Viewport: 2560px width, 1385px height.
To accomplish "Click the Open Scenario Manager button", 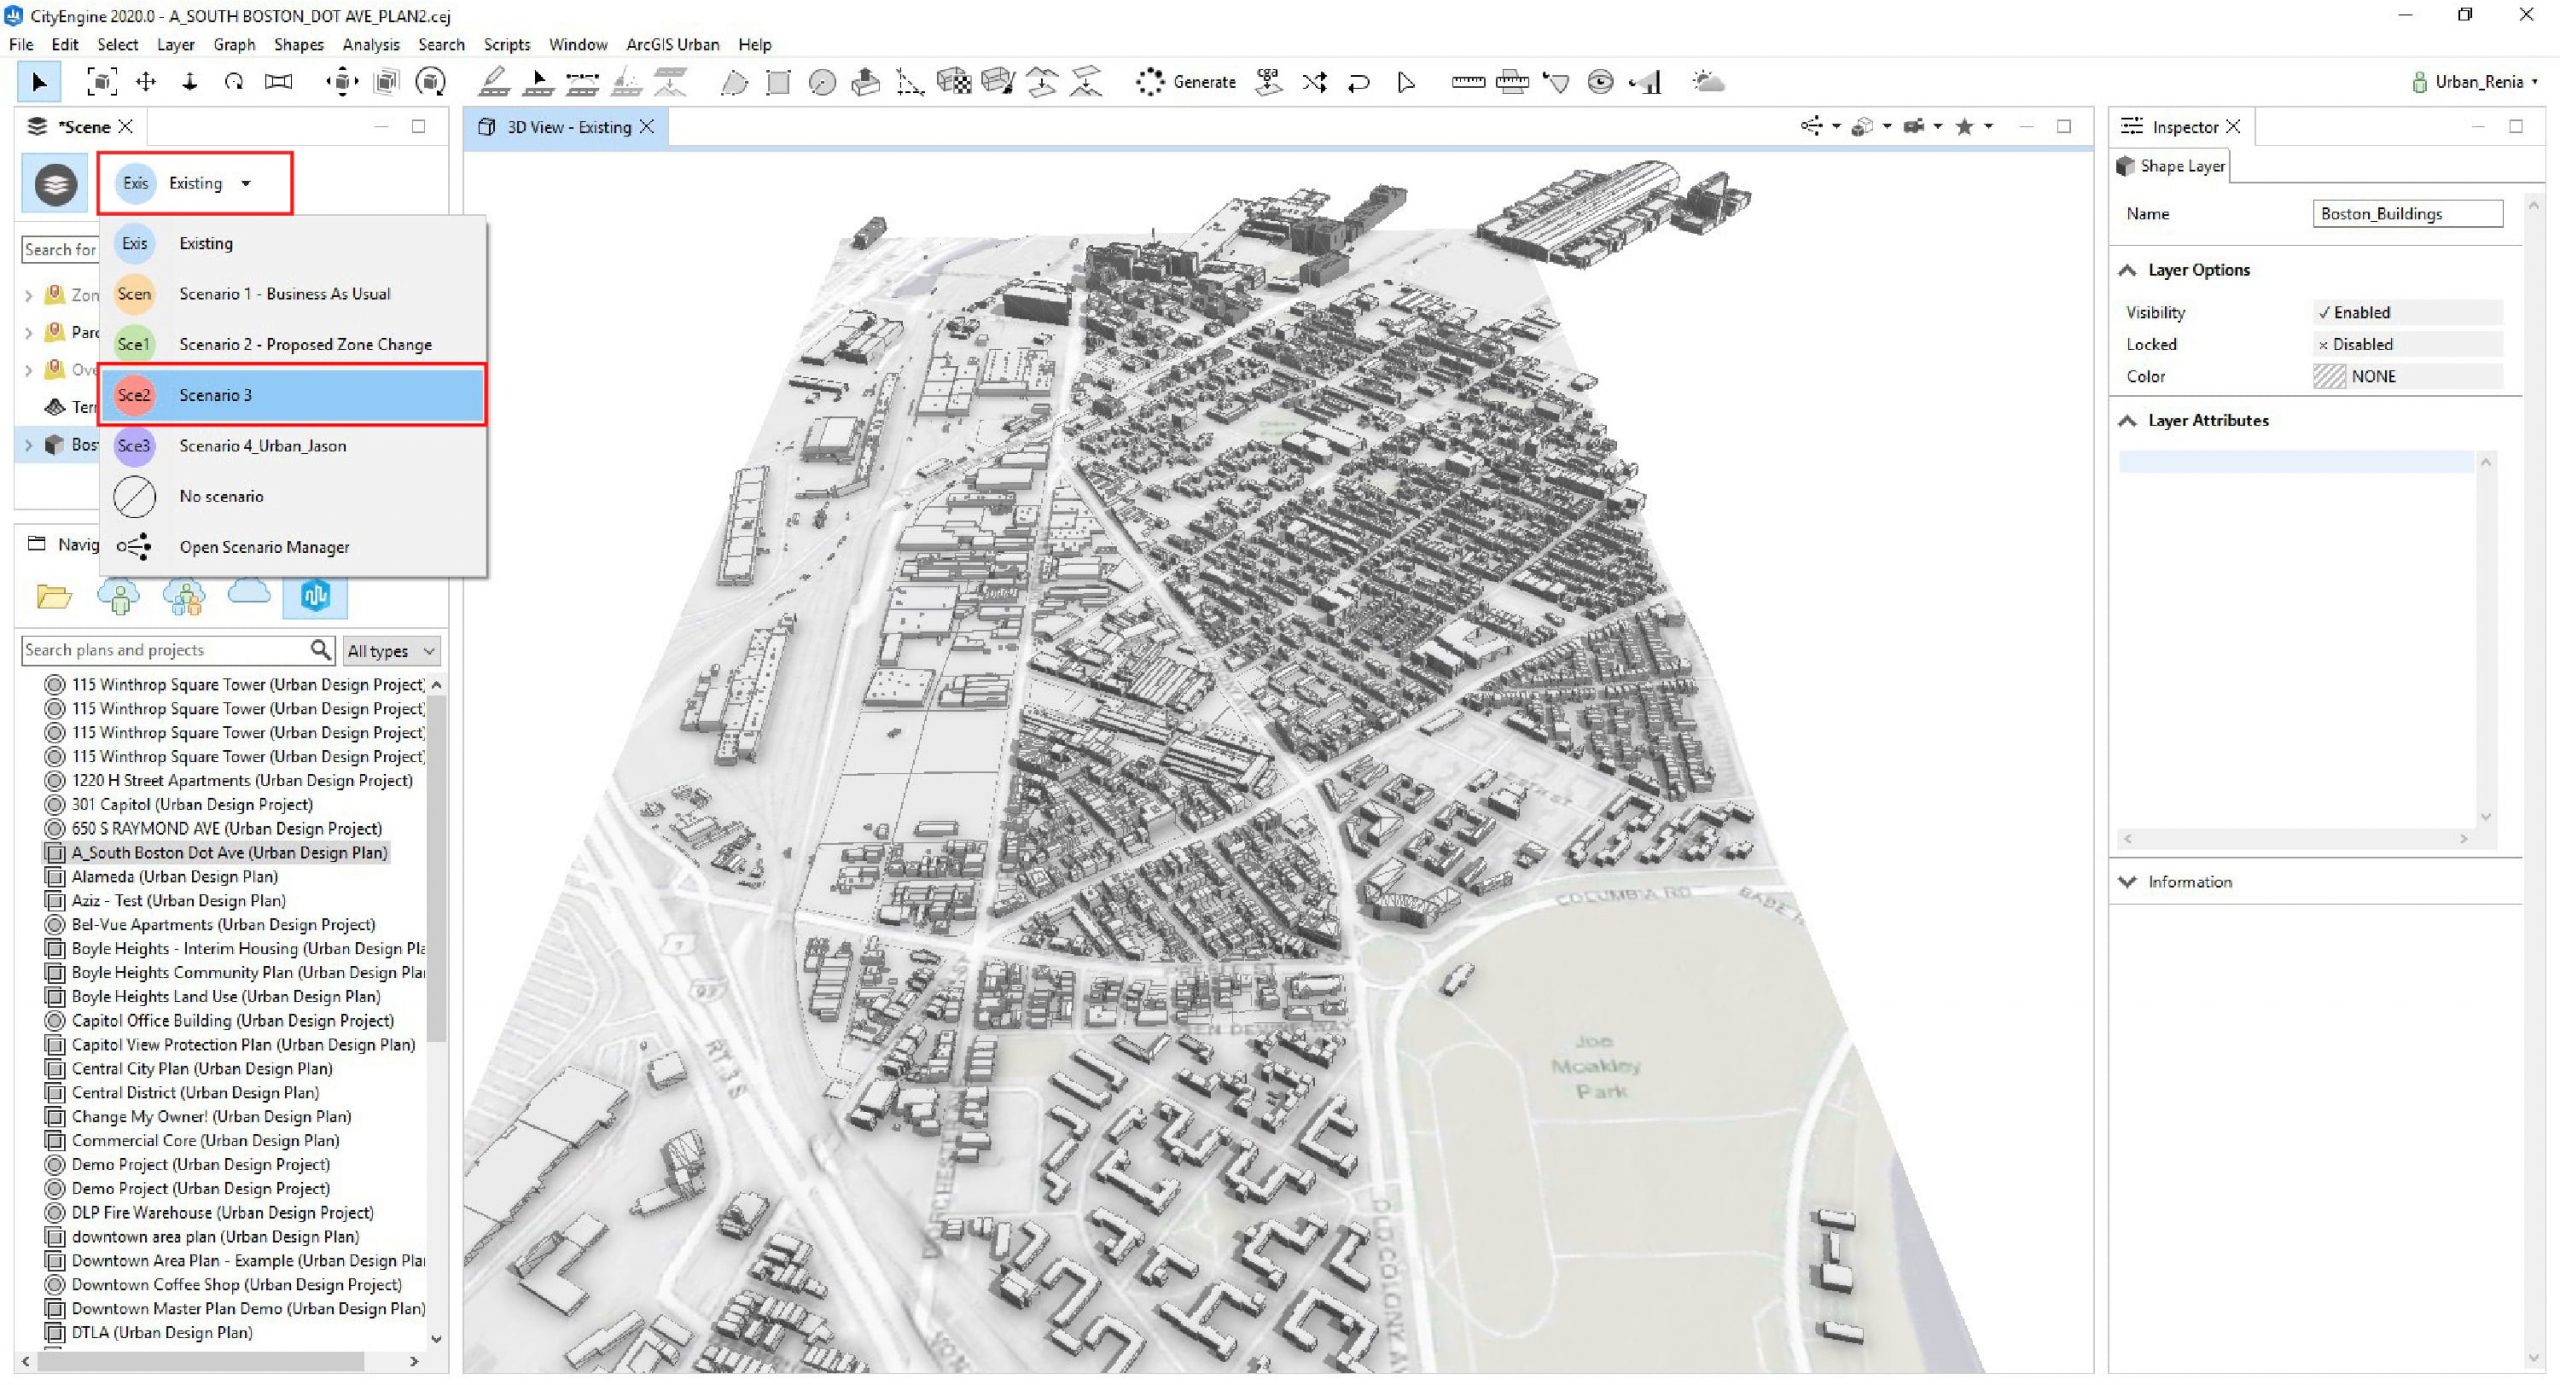I will tap(264, 546).
